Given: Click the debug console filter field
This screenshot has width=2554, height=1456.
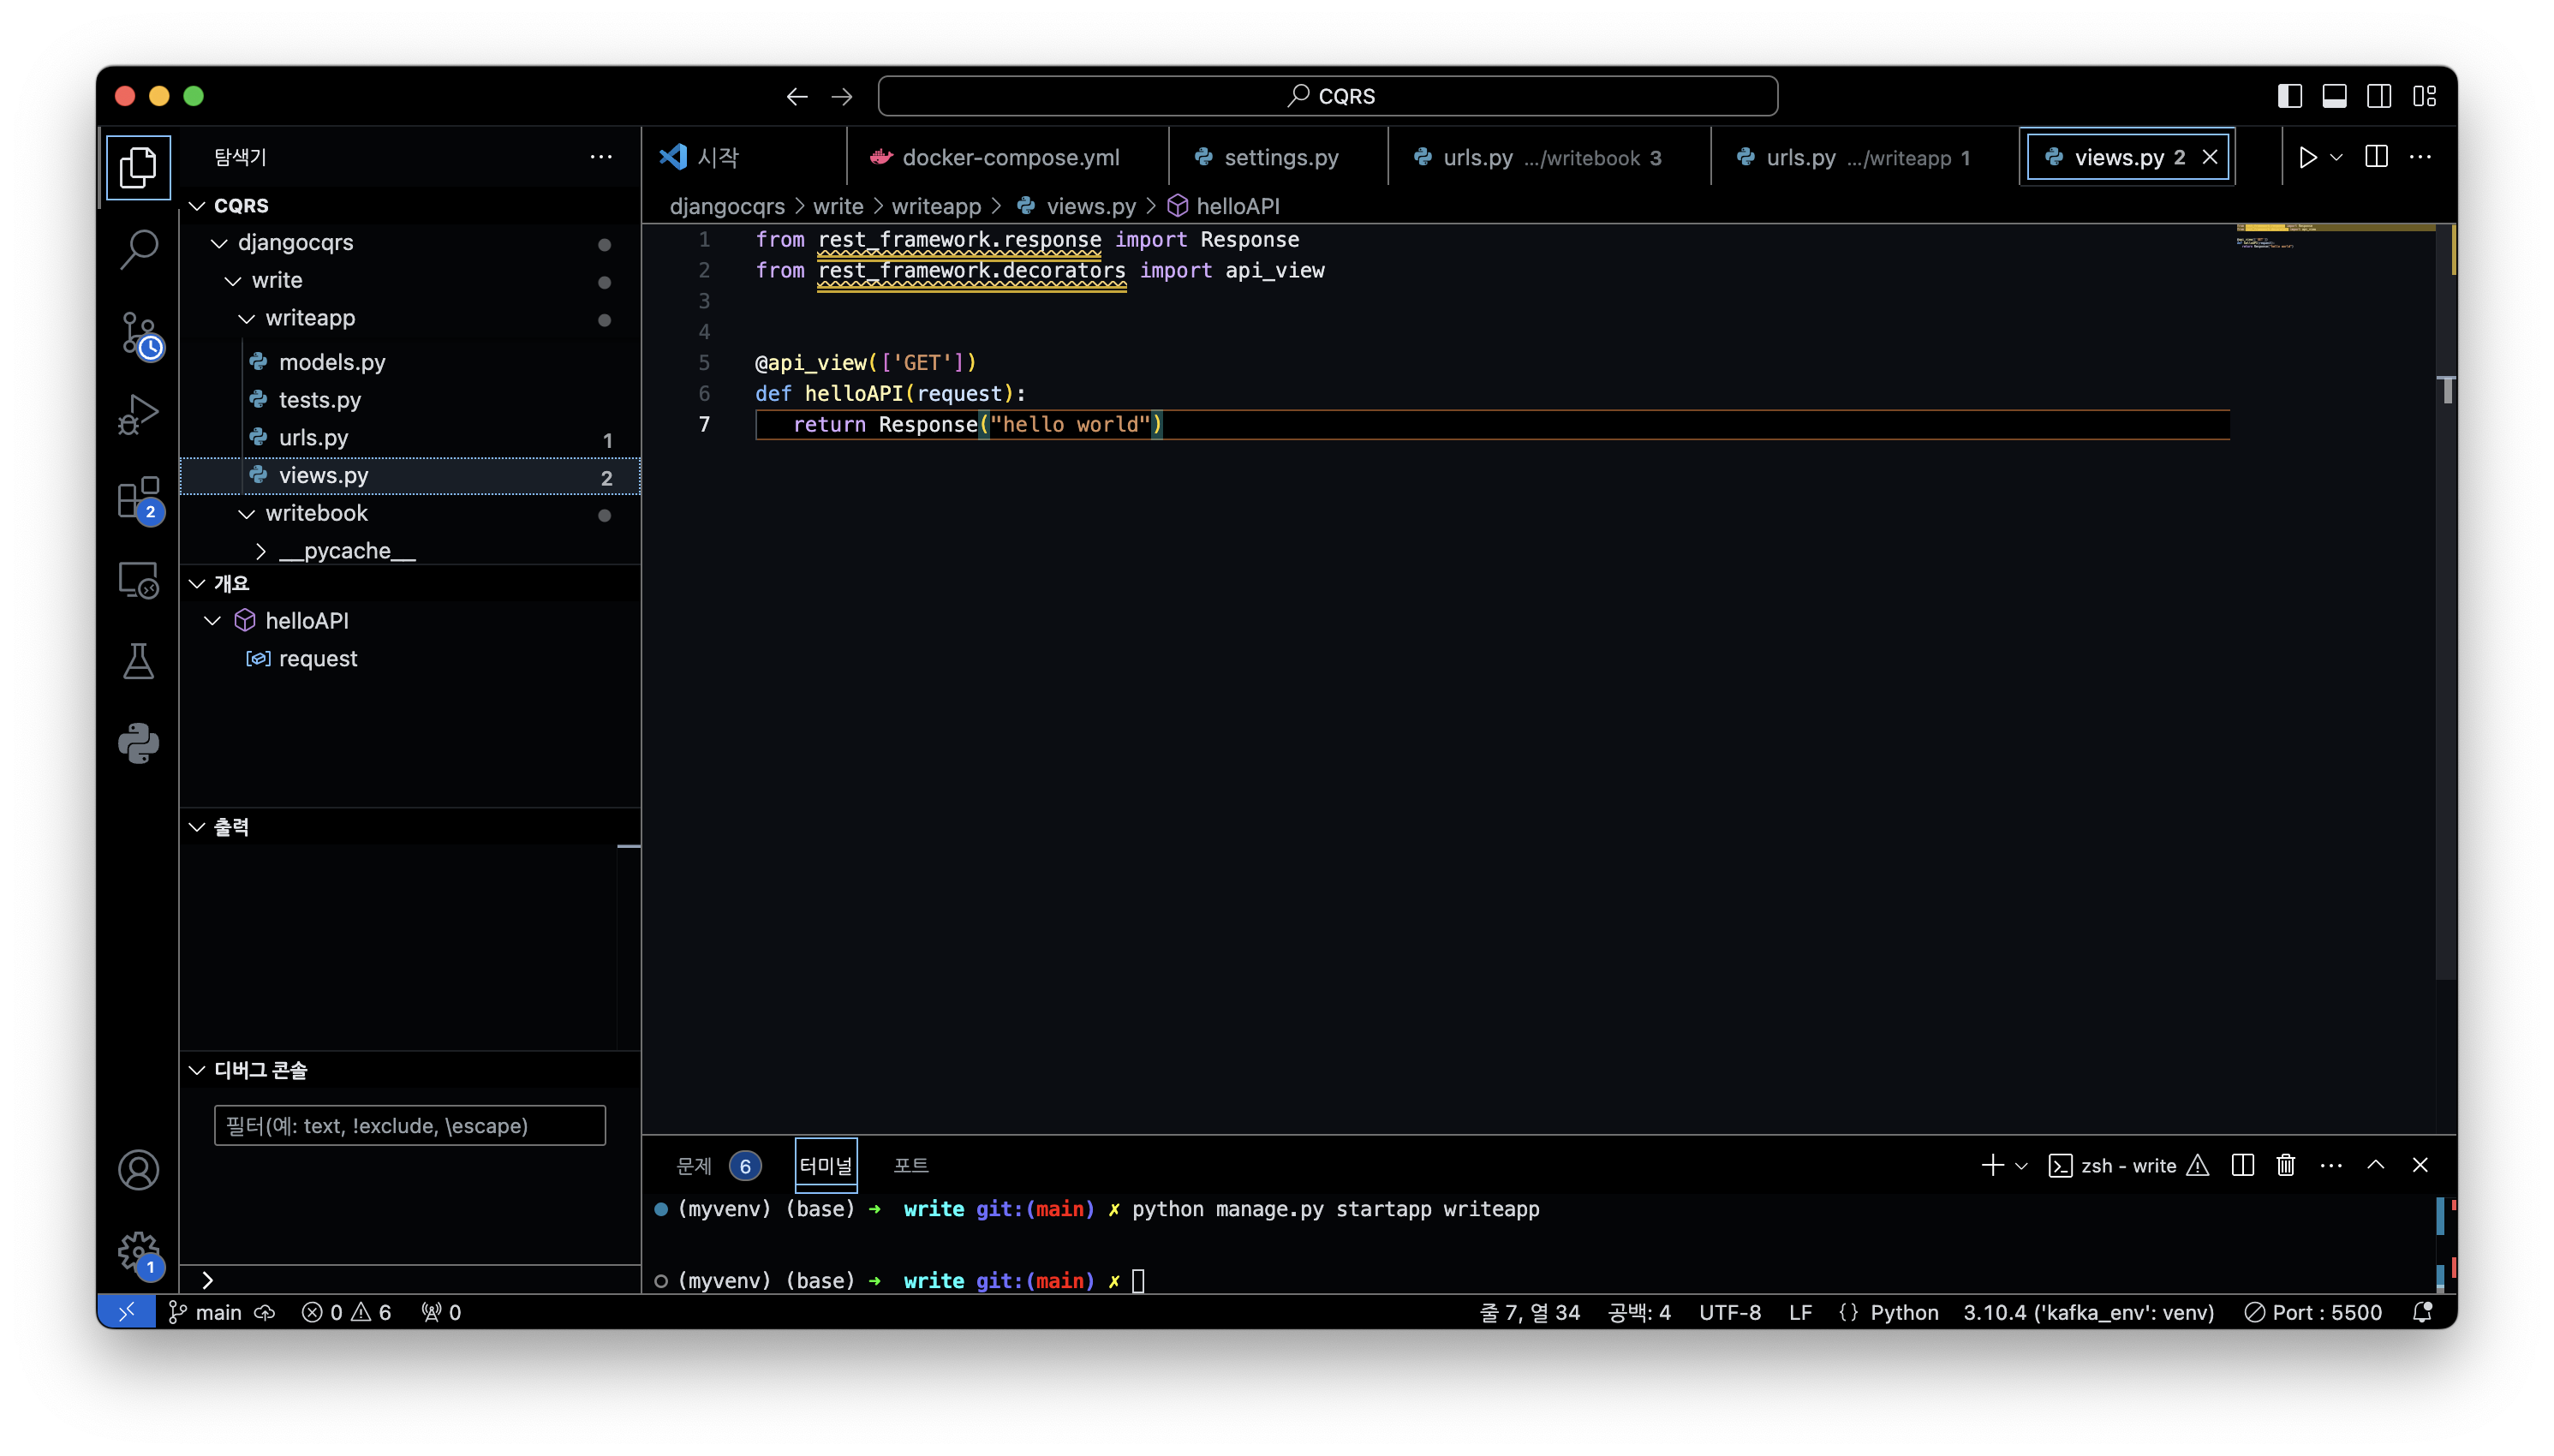Looking at the screenshot, I should [409, 1125].
